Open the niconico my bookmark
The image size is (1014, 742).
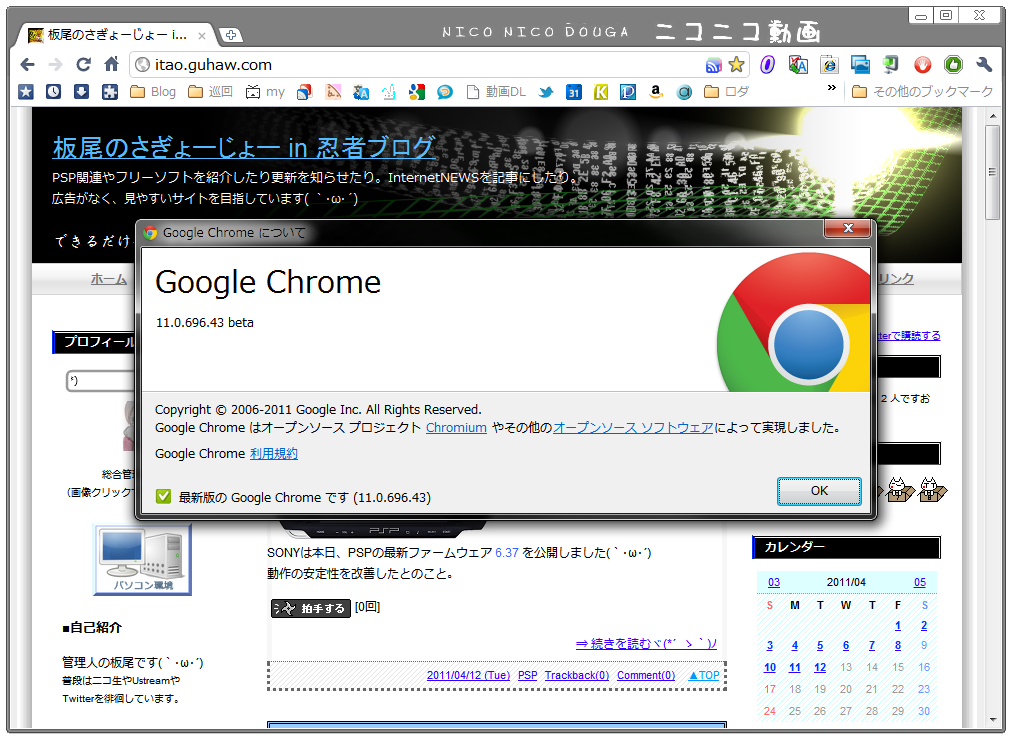click(265, 92)
